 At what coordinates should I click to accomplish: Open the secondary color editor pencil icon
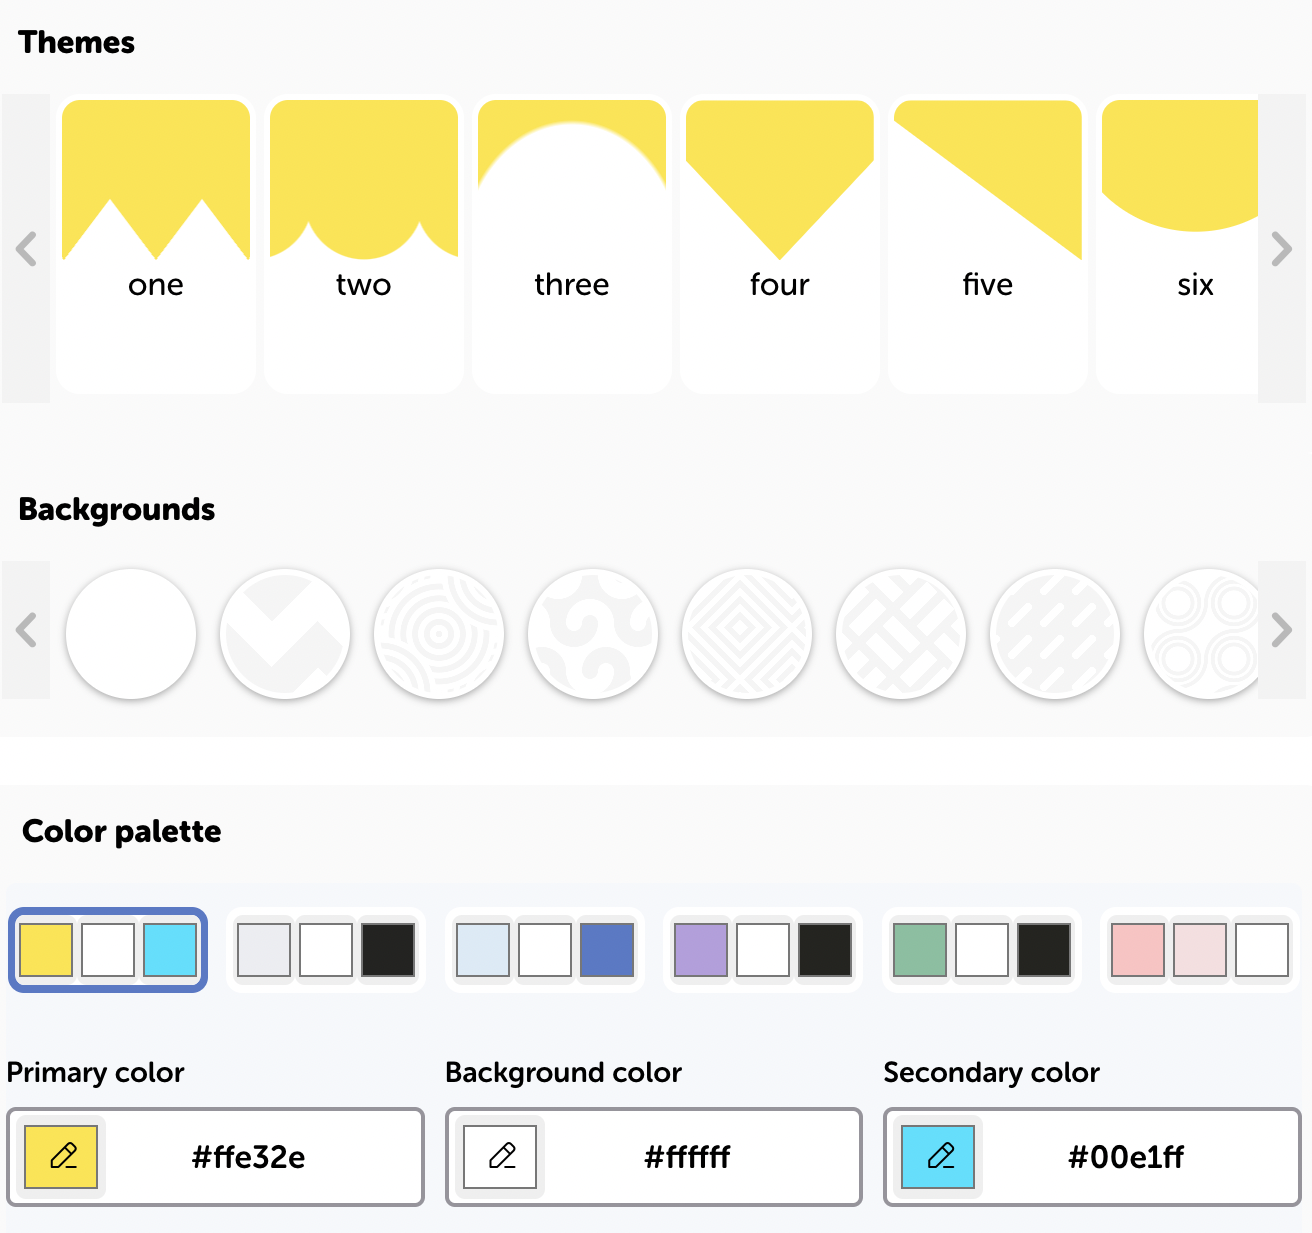(x=938, y=1157)
